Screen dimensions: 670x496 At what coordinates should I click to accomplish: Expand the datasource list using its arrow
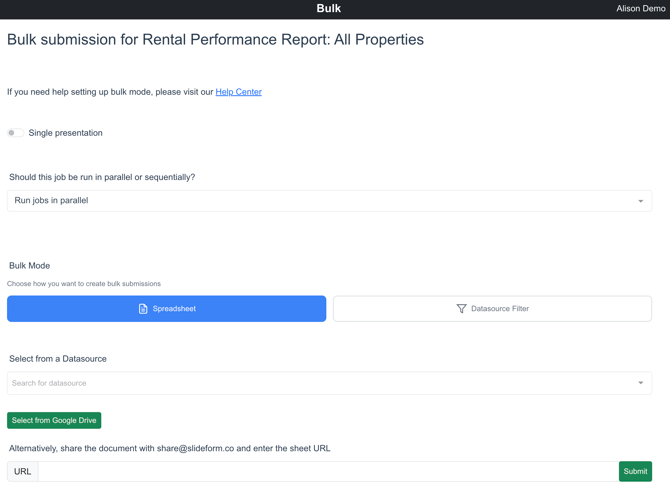641,383
